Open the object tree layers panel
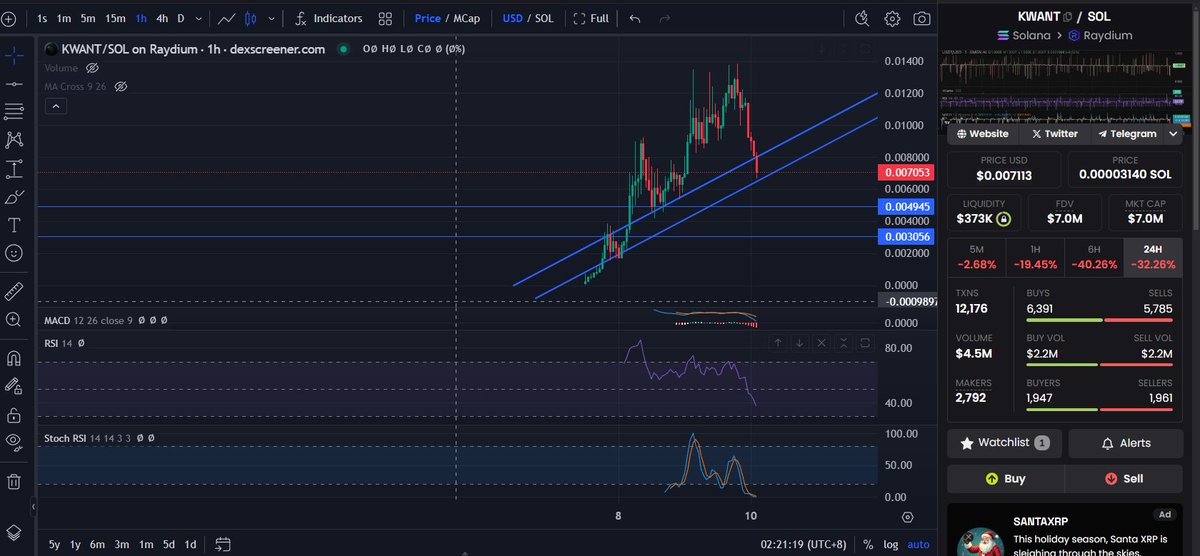The image size is (1200, 556). coord(14,531)
